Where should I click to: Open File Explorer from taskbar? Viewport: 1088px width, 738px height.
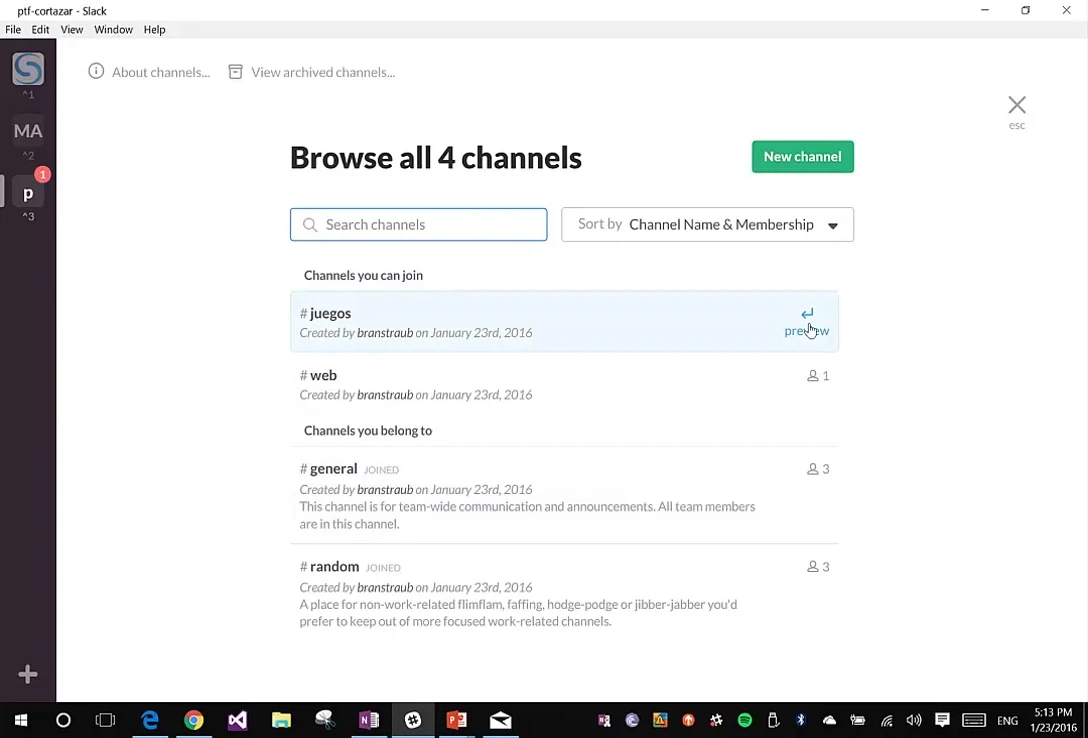click(281, 720)
